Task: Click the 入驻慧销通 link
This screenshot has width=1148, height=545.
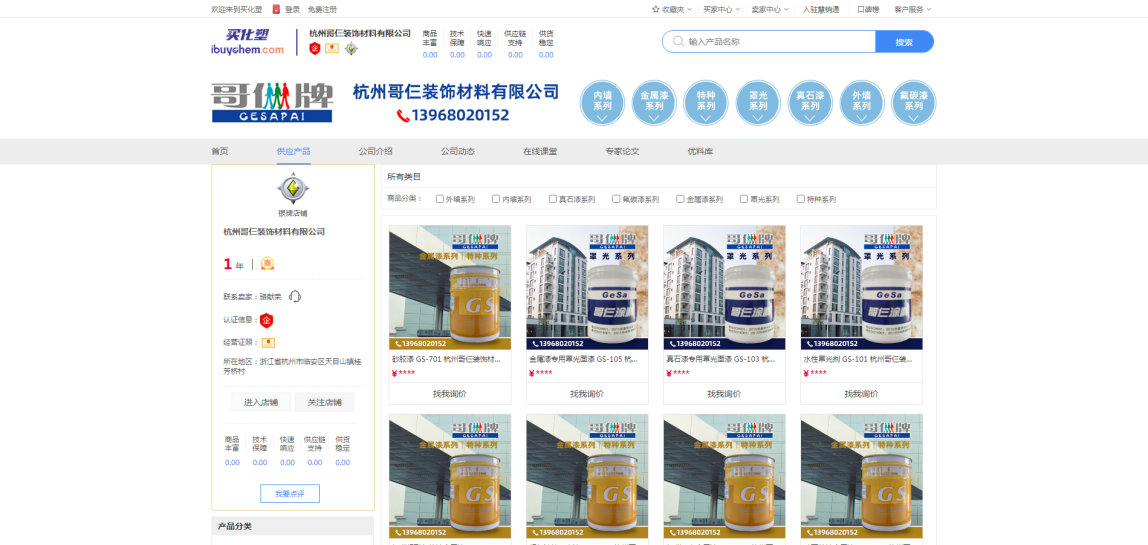Action: [x=821, y=10]
